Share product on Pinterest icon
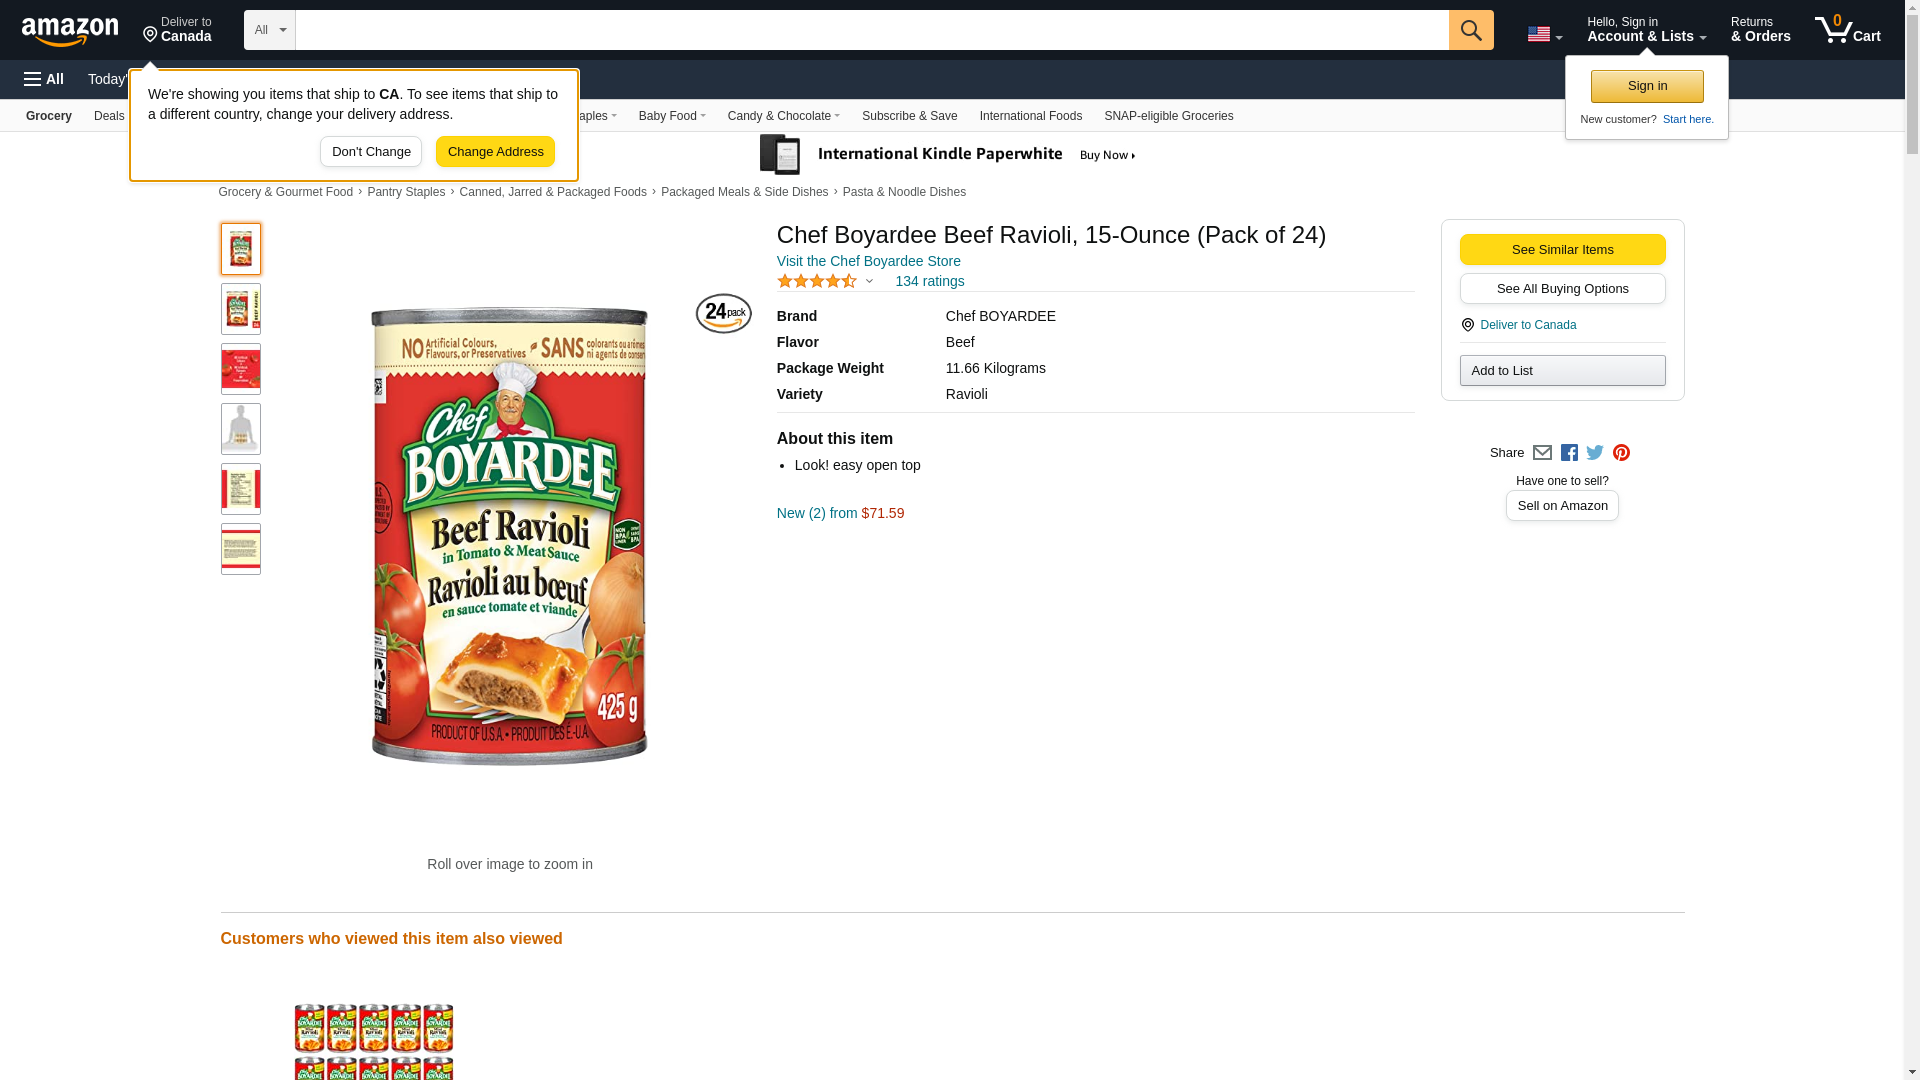 tap(1621, 453)
